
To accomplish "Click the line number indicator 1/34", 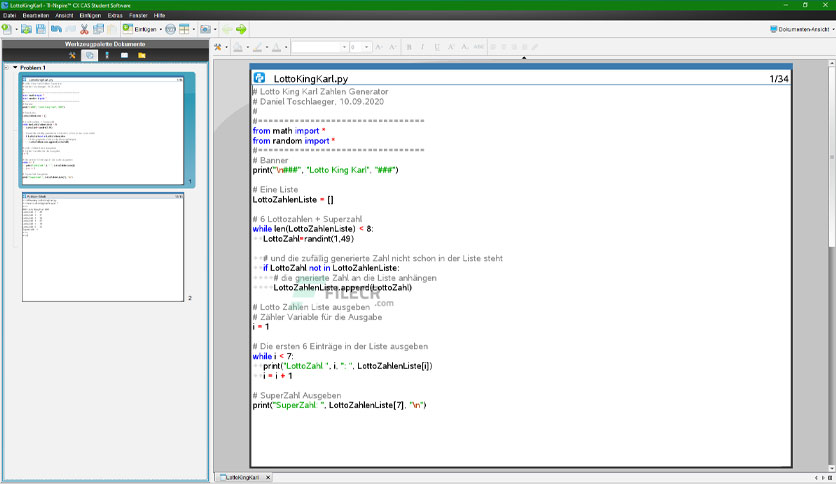I will [x=778, y=78].
